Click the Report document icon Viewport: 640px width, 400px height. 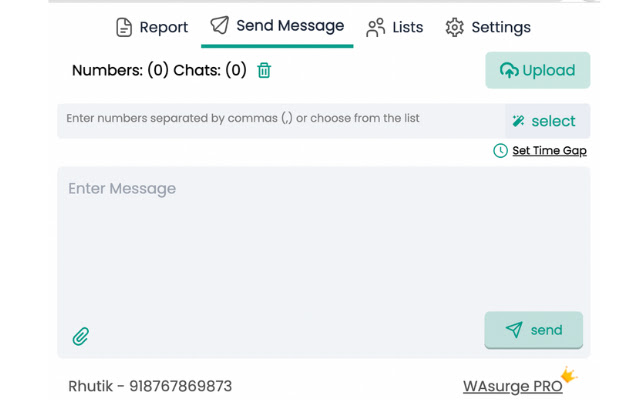[124, 27]
